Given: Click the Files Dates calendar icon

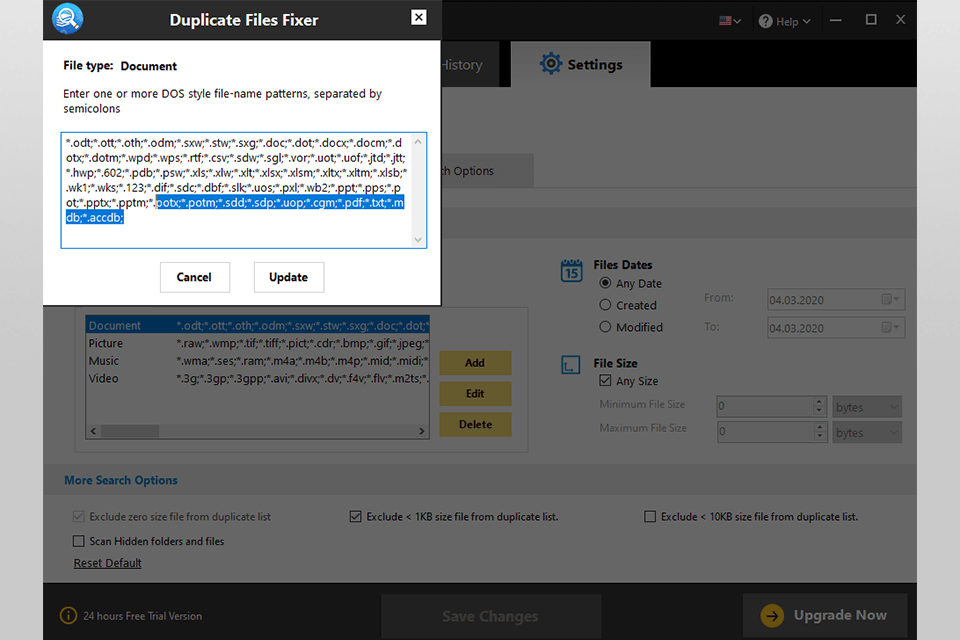Looking at the screenshot, I should point(571,270).
